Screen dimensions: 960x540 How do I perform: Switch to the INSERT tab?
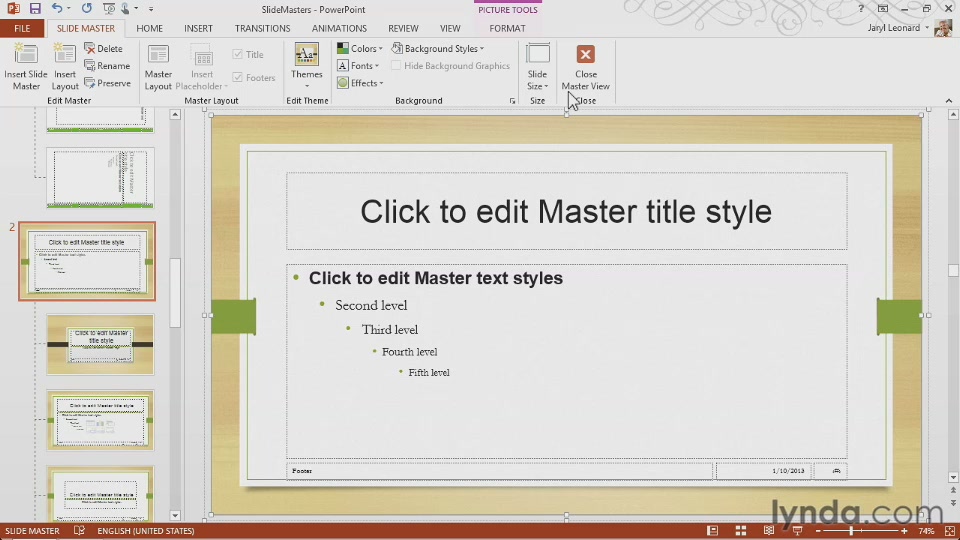click(198, 28)
